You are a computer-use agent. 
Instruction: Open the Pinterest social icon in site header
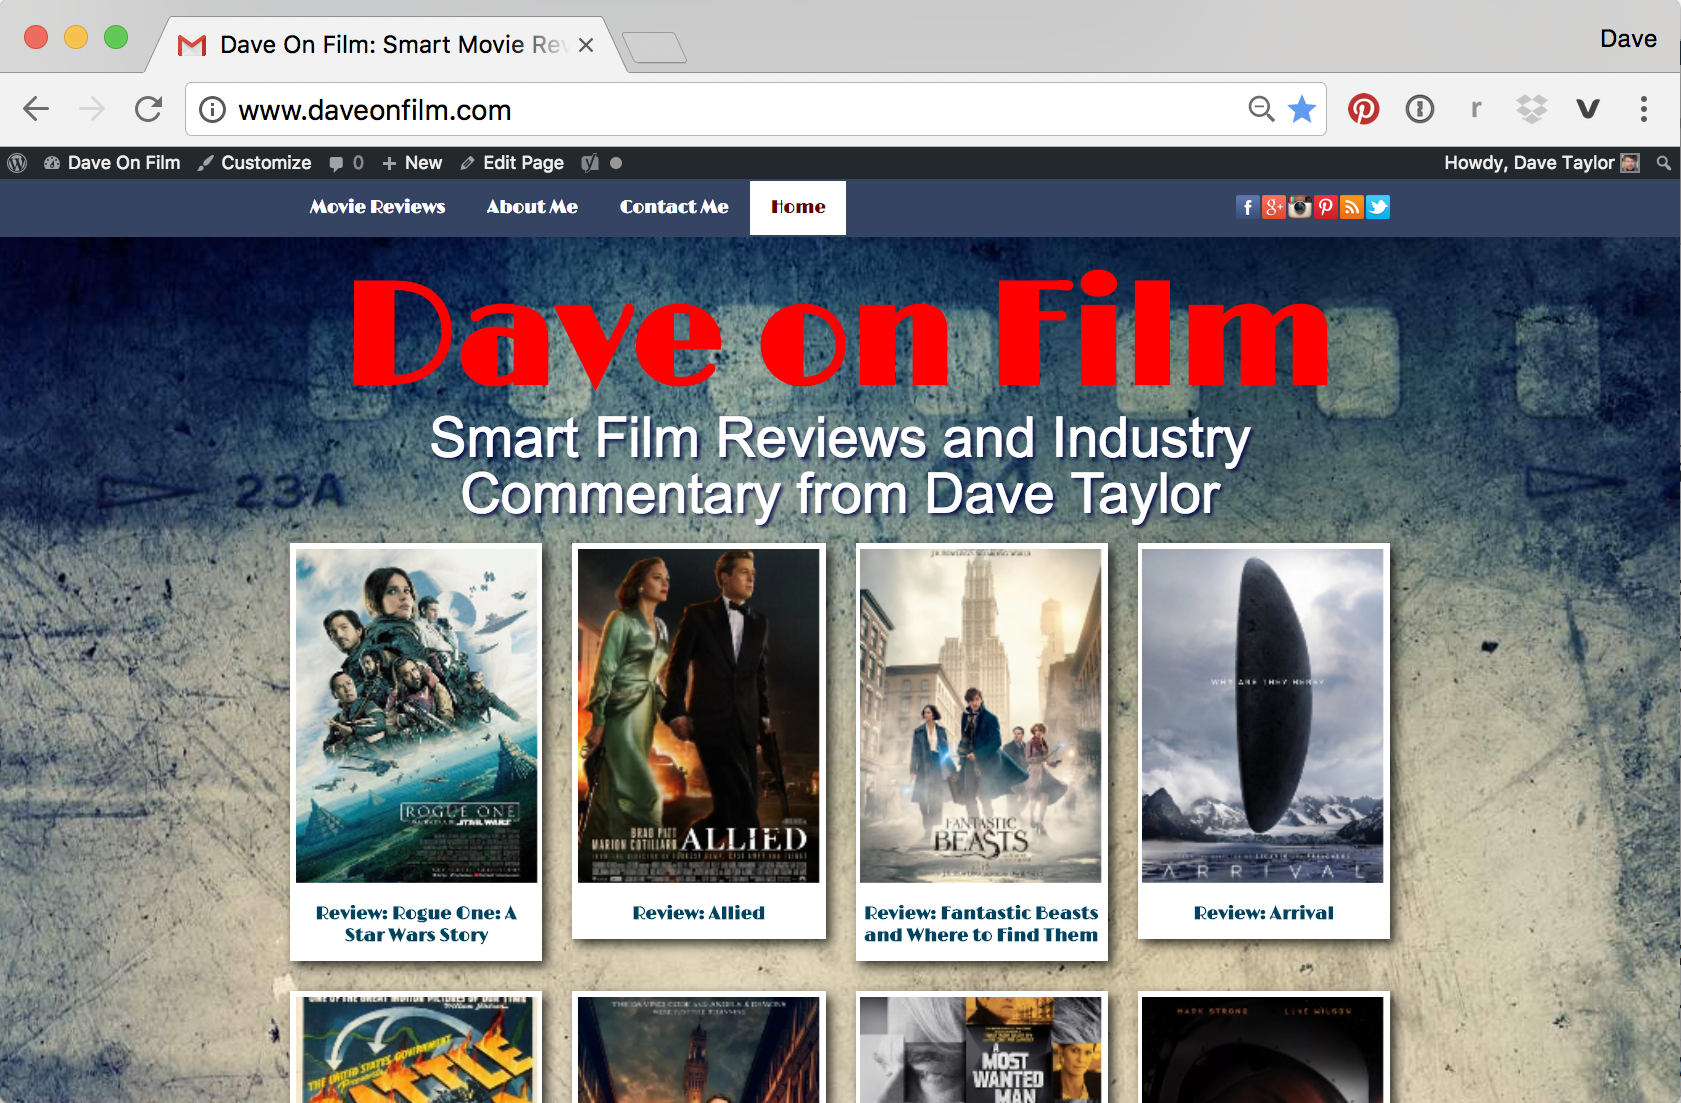click(x=1325, y=207)
